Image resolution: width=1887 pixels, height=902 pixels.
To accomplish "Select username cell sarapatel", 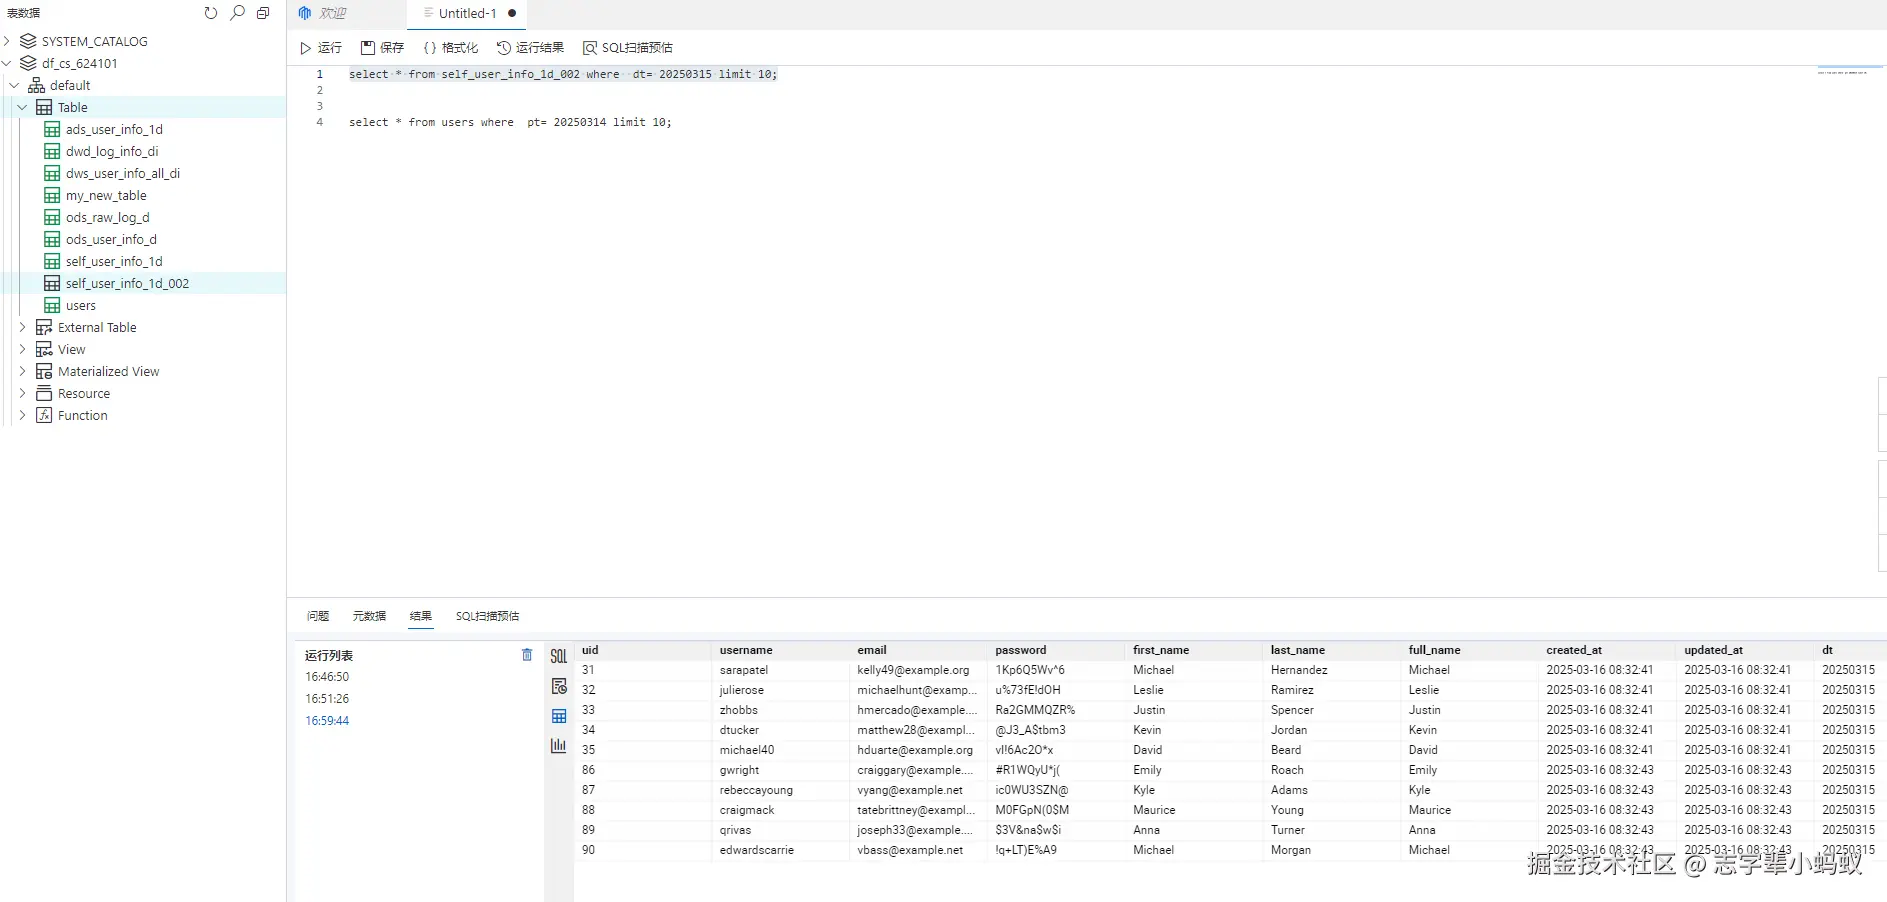I will pyautogui.click(x=744, y=670).
